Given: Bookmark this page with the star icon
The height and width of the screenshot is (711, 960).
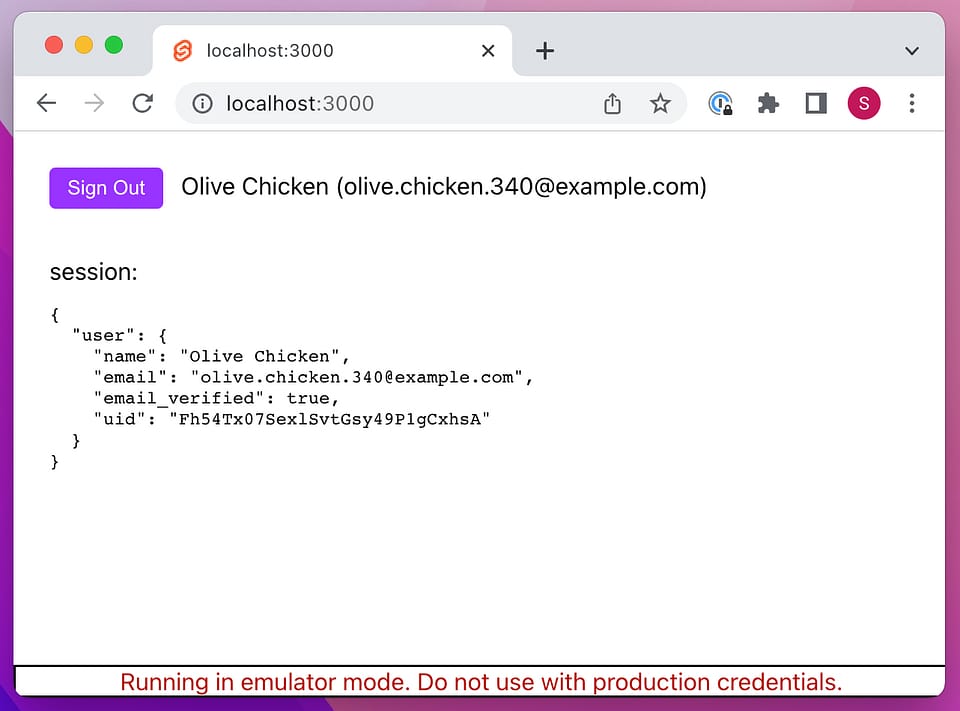Looking at the screenshot, I should tap(660, 103).
